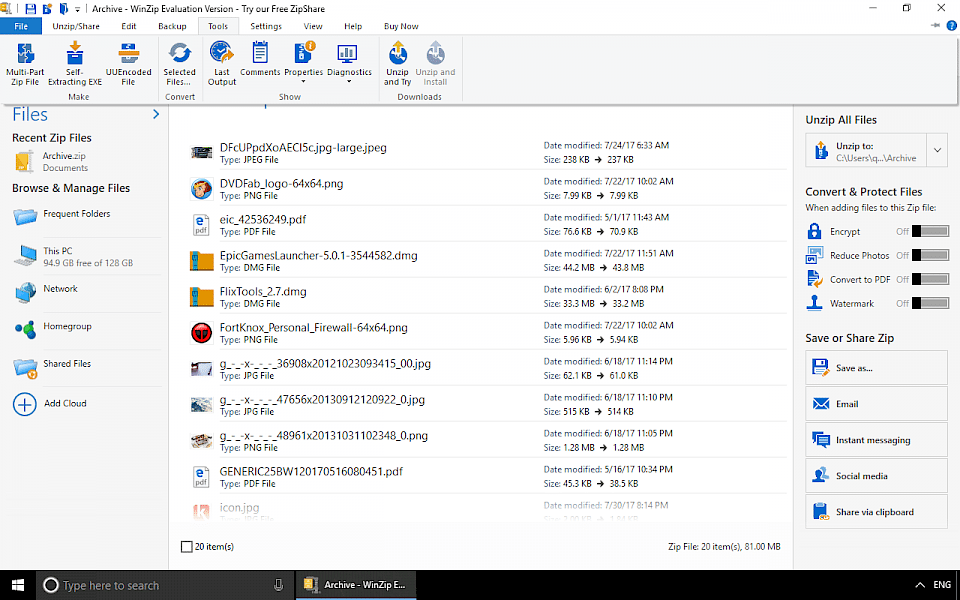The height and width of the screenshot is (600, 960).
Task: Select GENERIC25BW120170516080451.pdf file icon
Action: [x=201, y=476]
